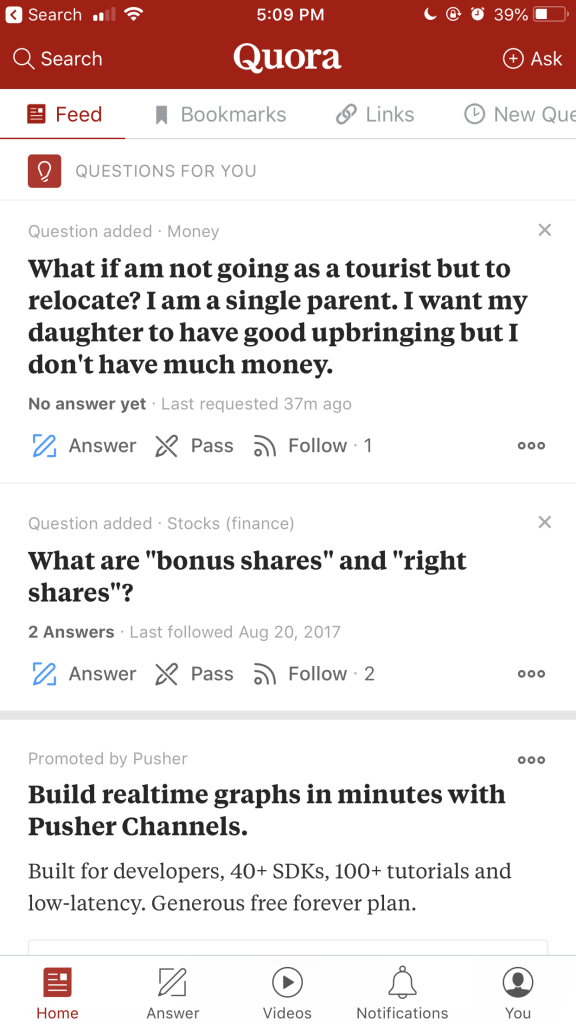Open more options for bonus shares question
Screen dimensions: 576x1024
[x=531, y=674]
